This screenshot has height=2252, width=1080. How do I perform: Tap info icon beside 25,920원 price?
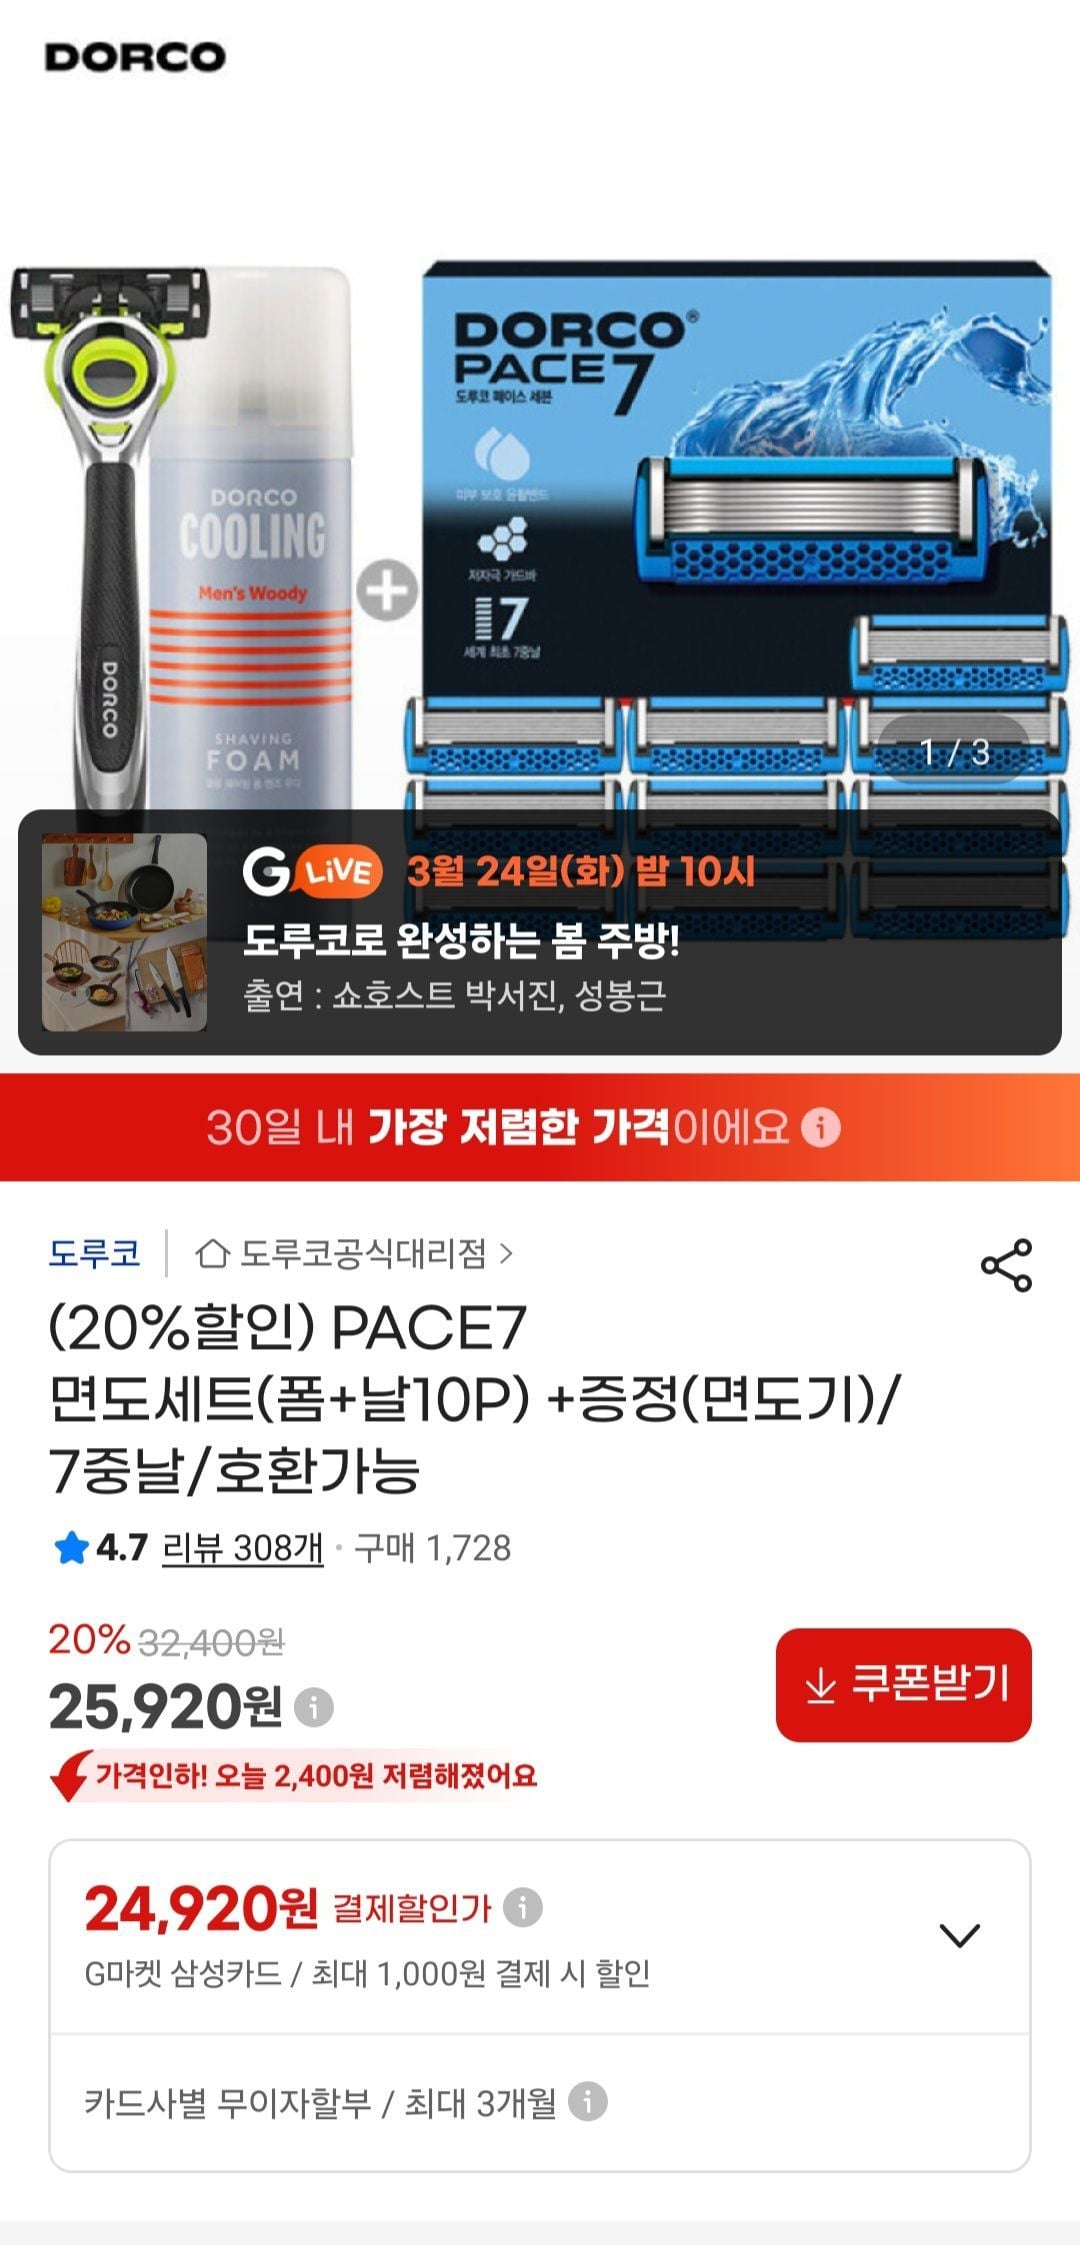pyautogui.click(x=314, y=1706)
